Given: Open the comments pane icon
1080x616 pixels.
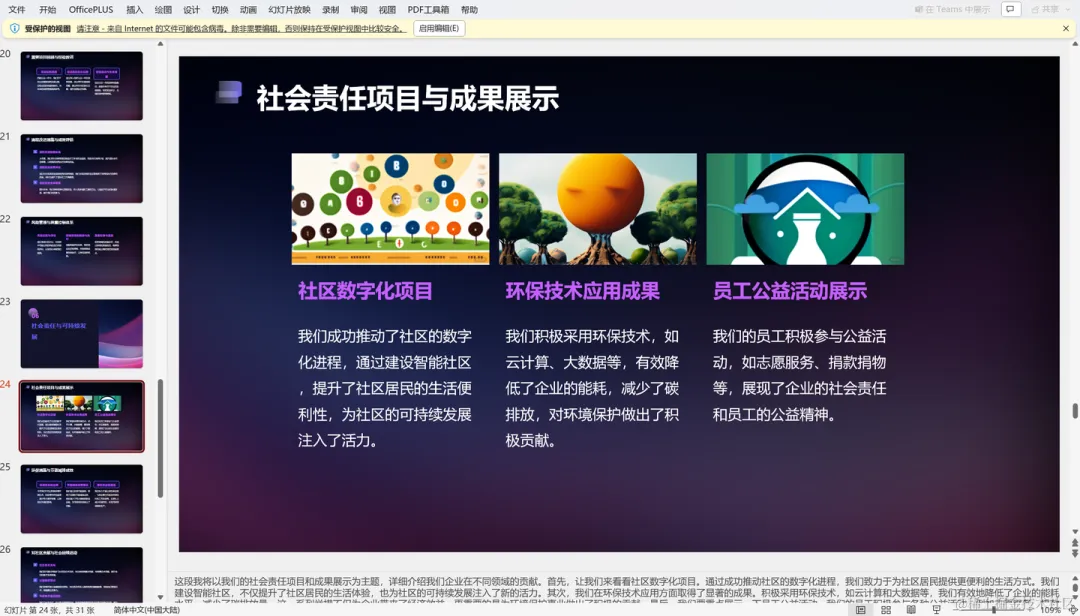Looking at the screenshot, I should pyautogui.click(x=1010, y=9).
